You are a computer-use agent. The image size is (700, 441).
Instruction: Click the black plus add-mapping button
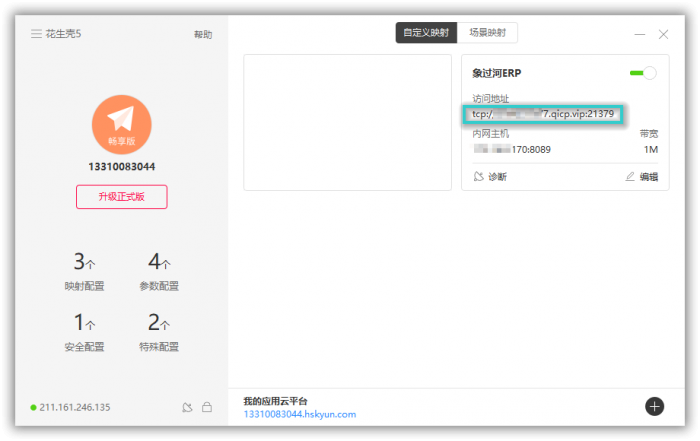pos(654,406)
